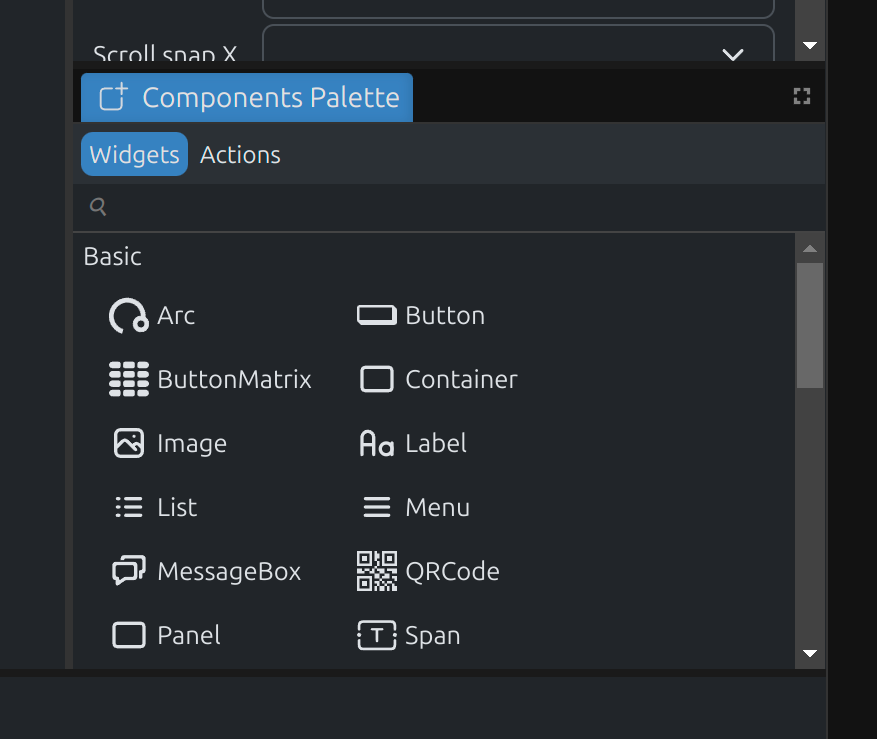877x739 pixels.
Task: Switch to the Widgets tab
Action: click(134, 155)
